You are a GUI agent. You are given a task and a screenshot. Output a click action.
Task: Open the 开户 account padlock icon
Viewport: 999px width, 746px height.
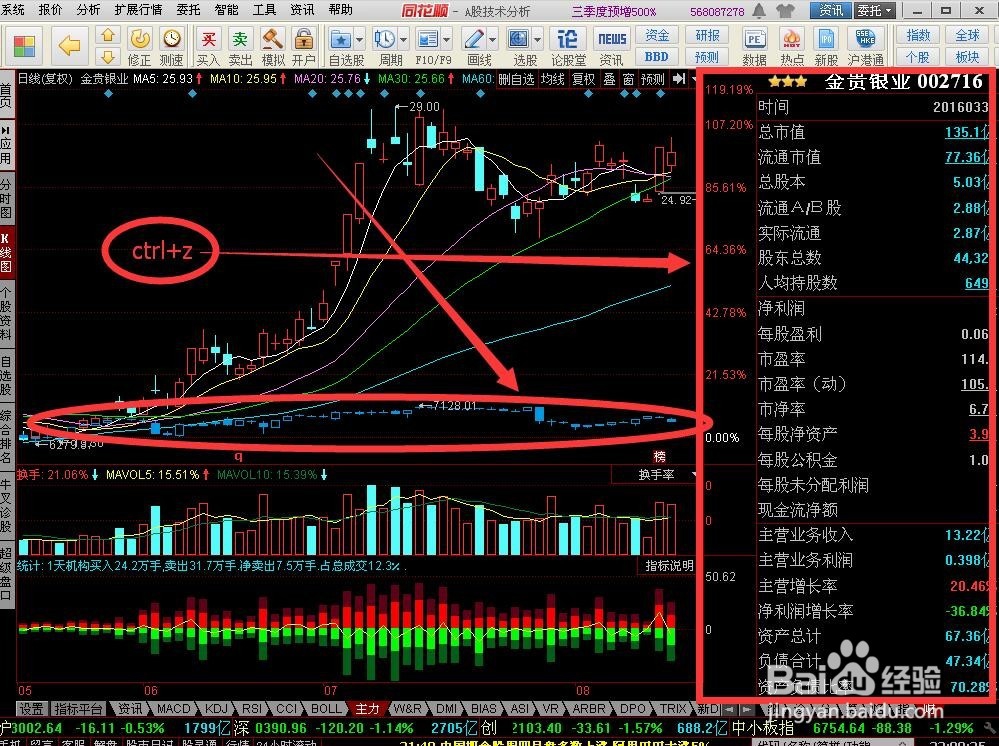click(x=304, y=47)
